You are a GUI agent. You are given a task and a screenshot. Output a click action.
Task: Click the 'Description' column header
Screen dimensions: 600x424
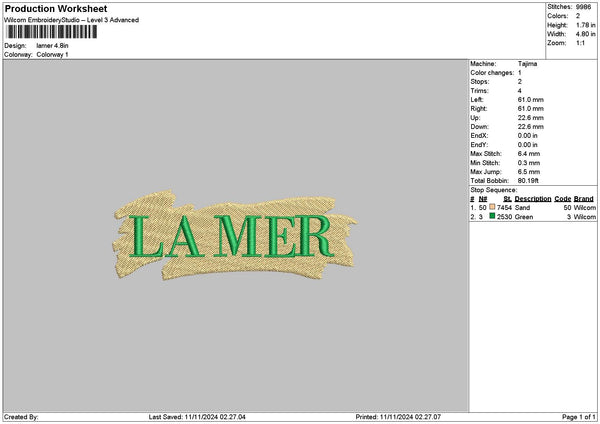pyautogui.click(x=533, y=199)
